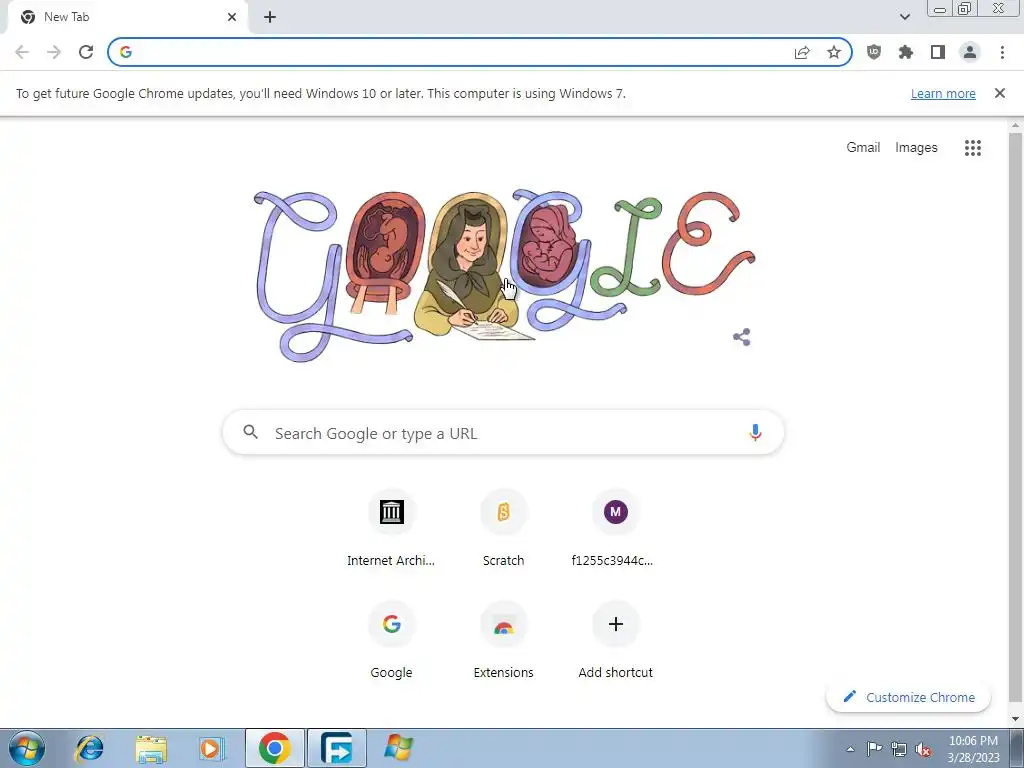Screen dimensions: 1024x768
Task: Open the Chrome profile avatar
Action: [970, 52]
